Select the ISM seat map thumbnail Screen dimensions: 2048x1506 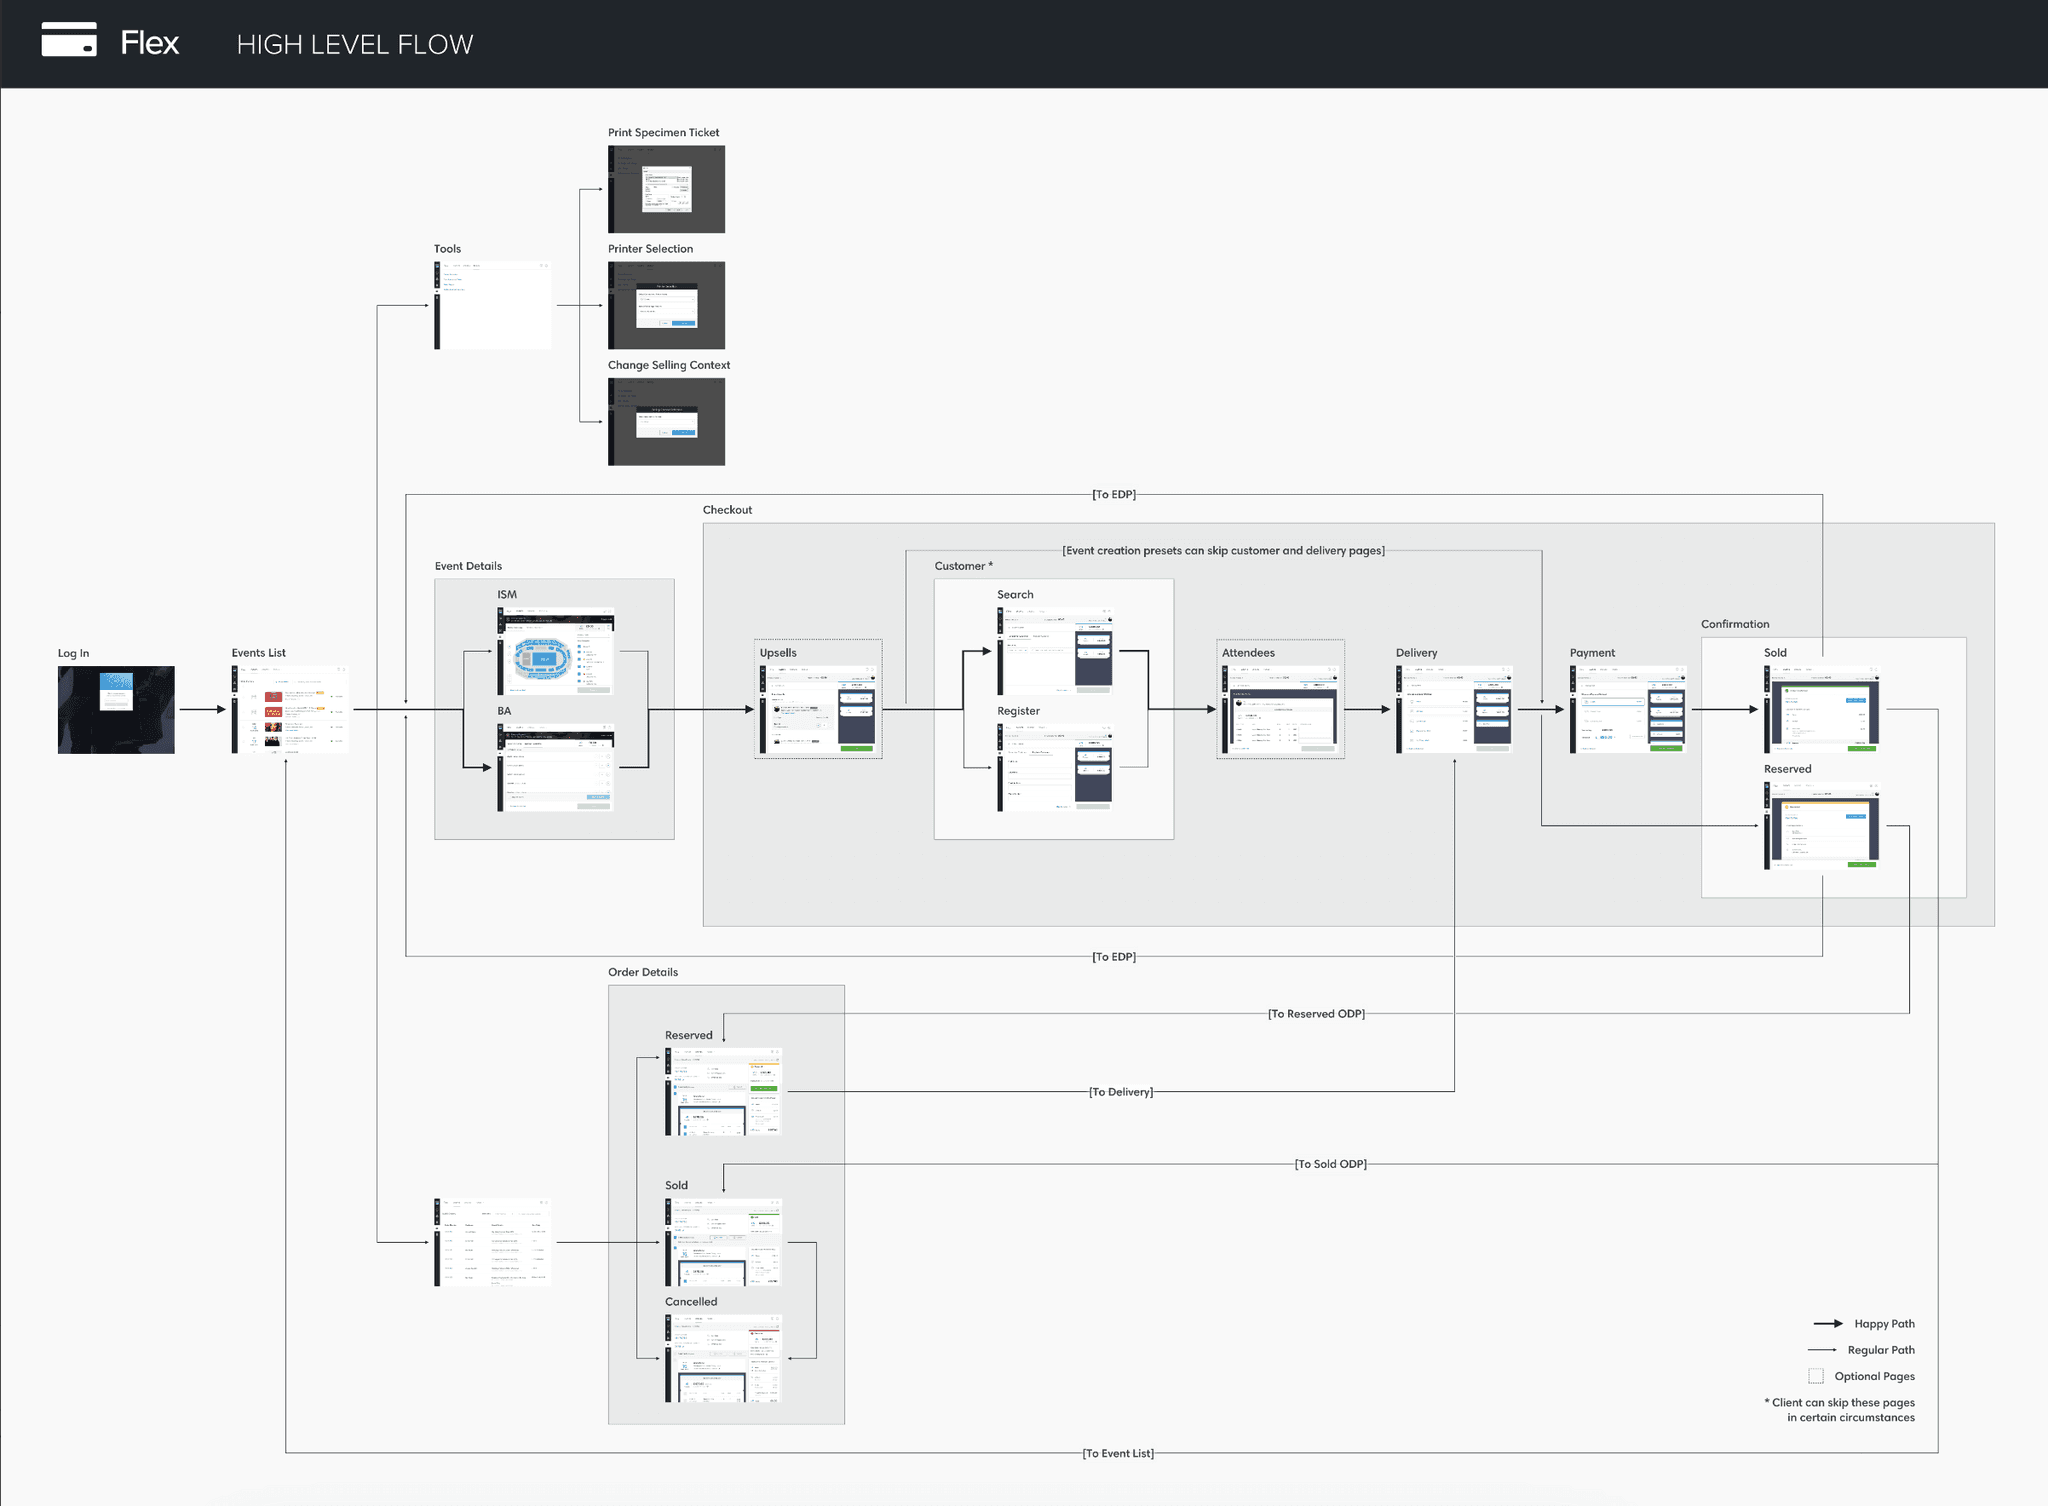click(555, 651)
